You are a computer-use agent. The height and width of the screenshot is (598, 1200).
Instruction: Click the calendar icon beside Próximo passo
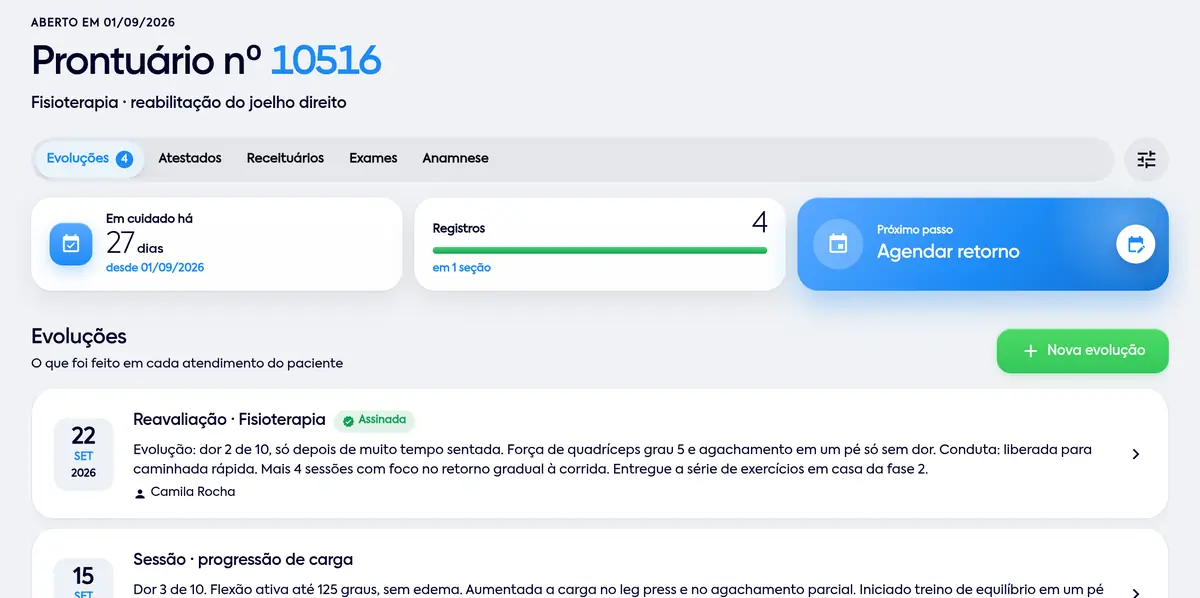point(838,244)
